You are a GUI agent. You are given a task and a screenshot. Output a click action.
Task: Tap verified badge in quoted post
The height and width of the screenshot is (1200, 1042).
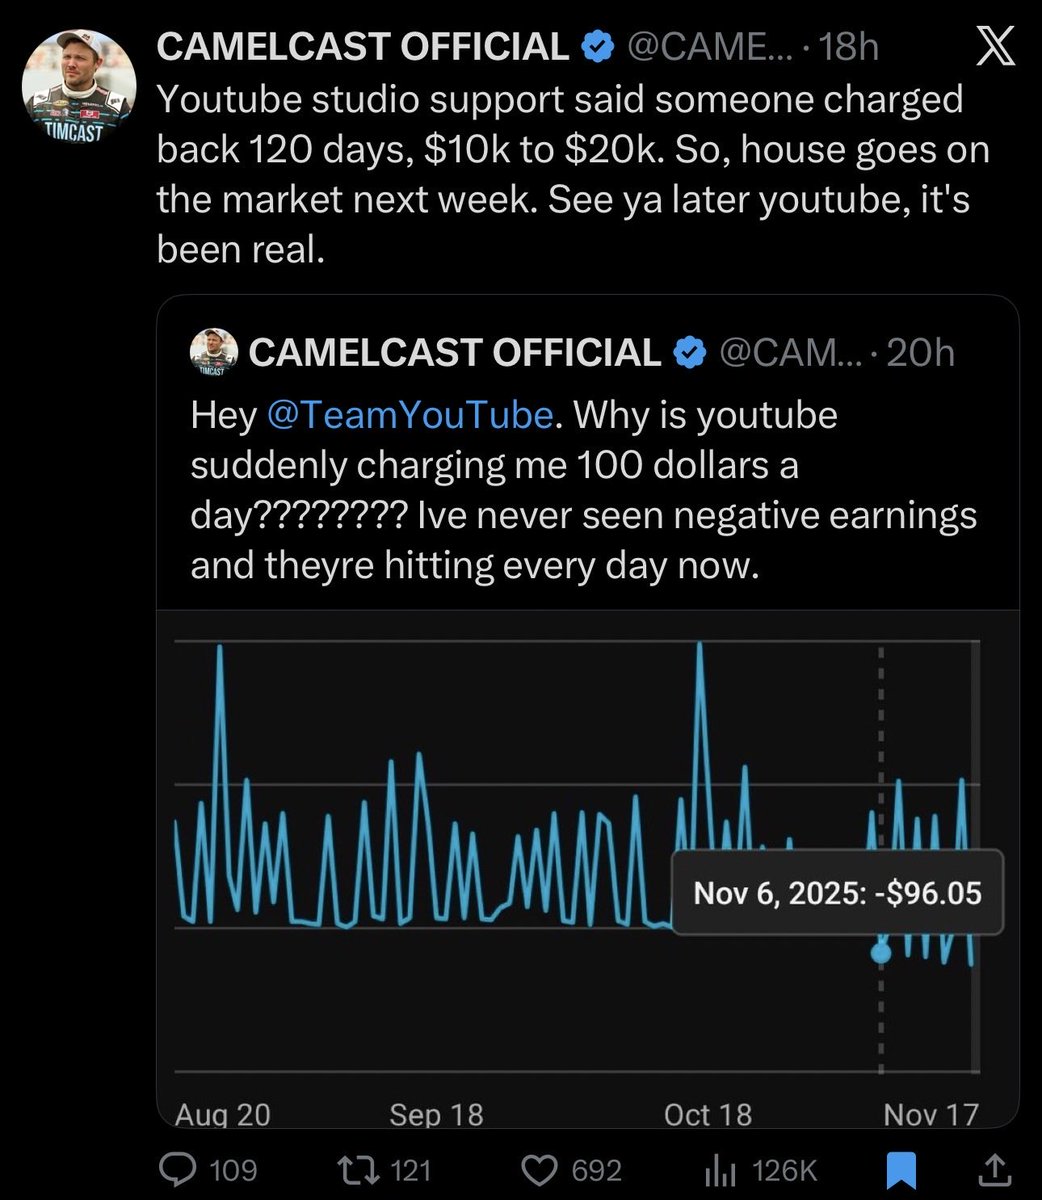point(689,352)
